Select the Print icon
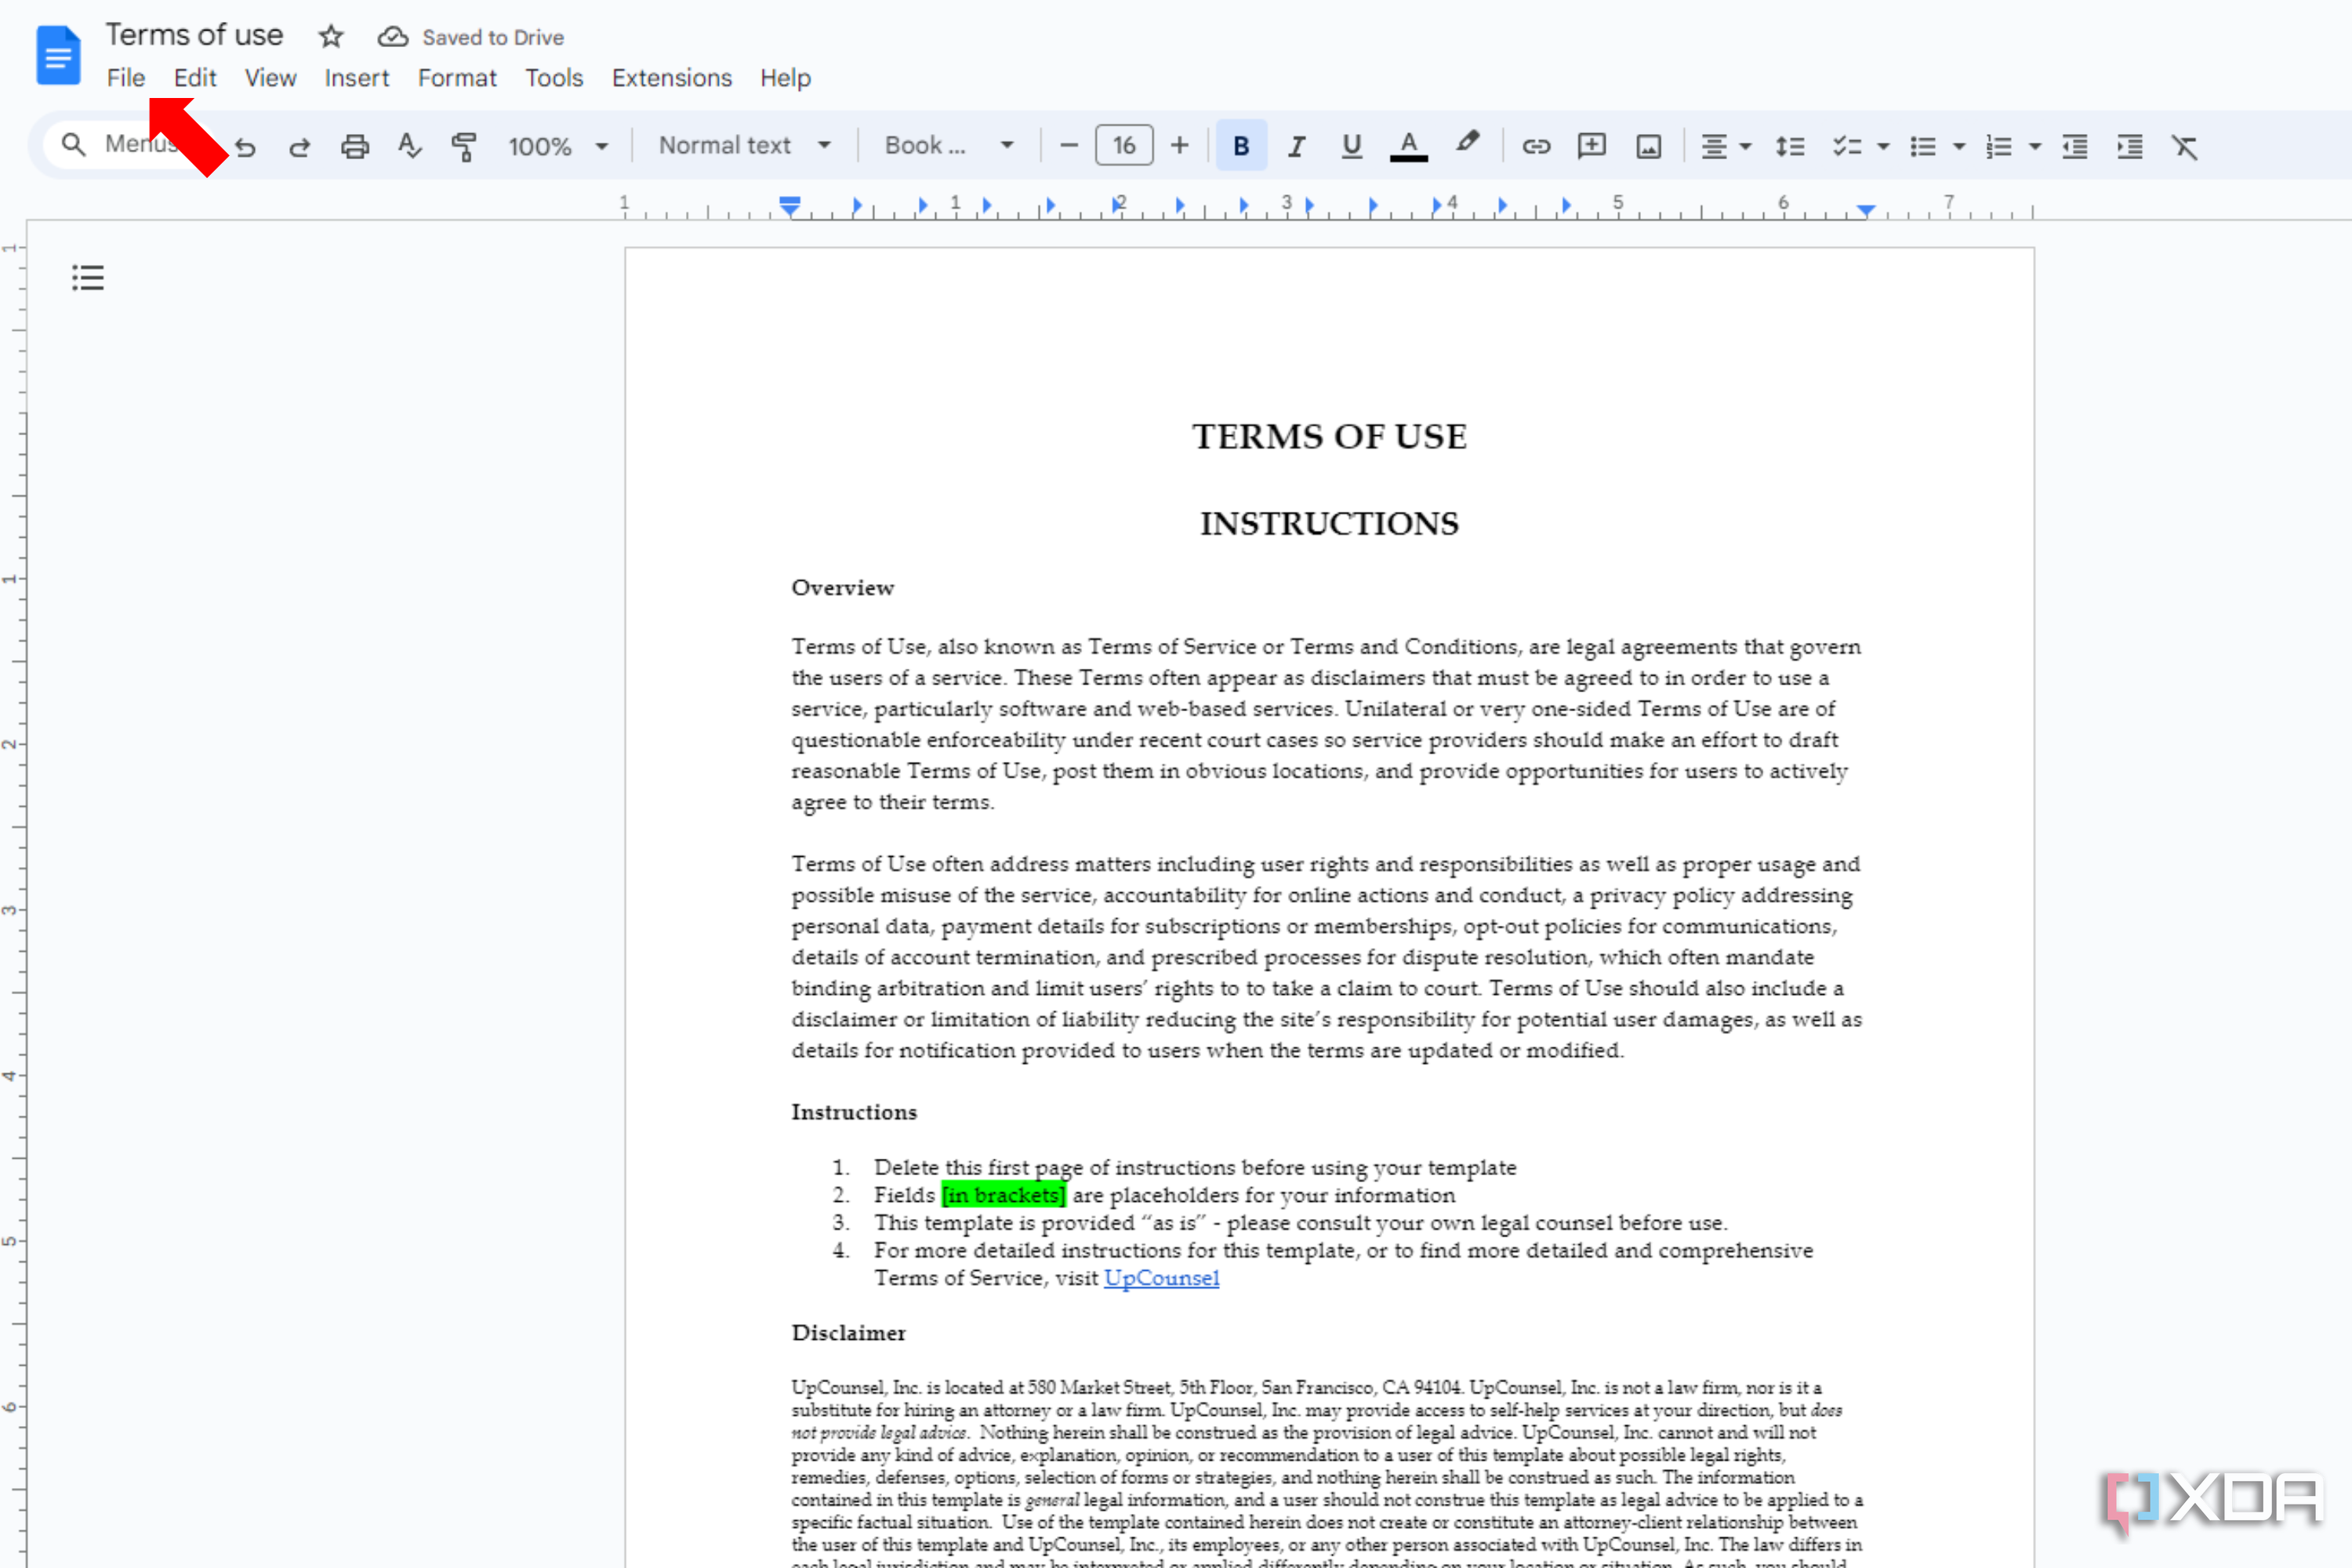This screenshot has width=2352, height=1568. coord(354,146)
